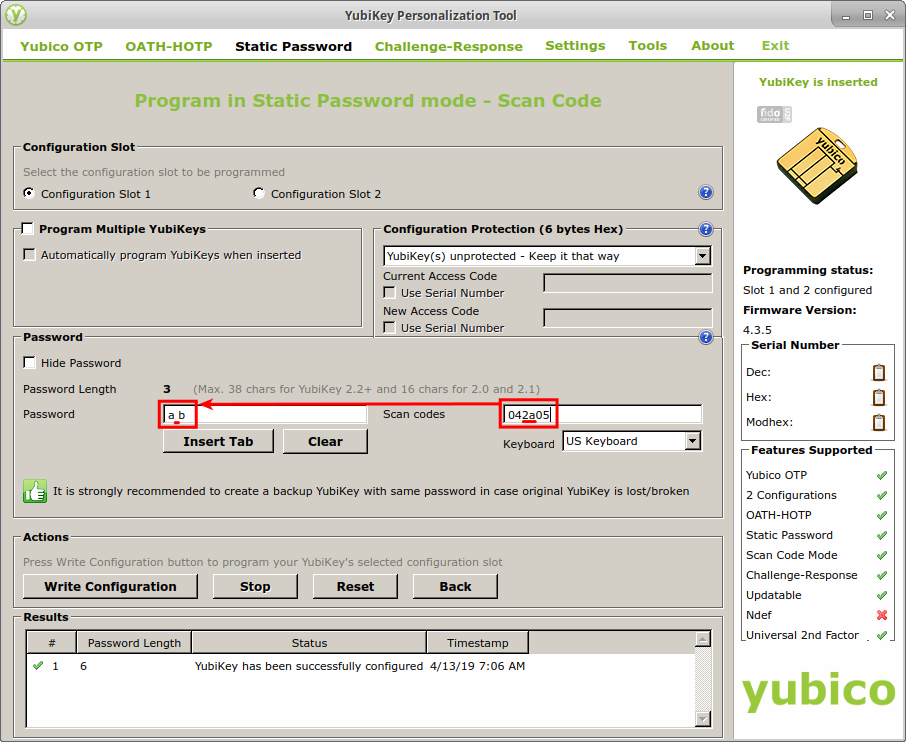Screen dimensions: 906x742
Task: Enable Program Multiple YubiKeys checkbox
Action: coord(28,229)
